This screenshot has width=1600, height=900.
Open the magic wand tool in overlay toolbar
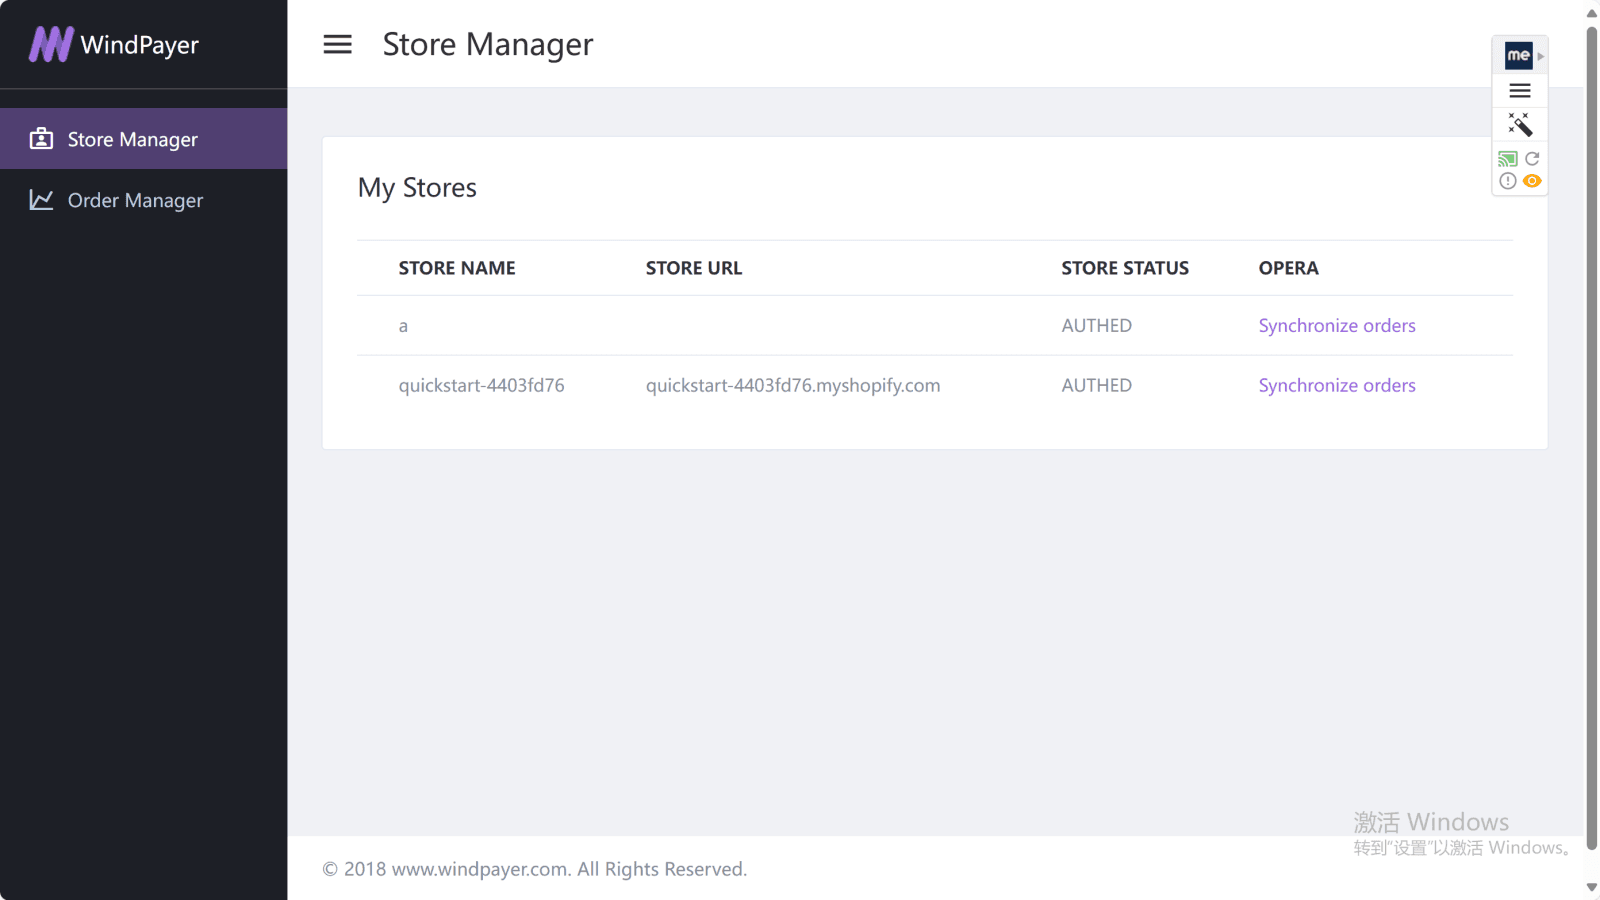(1519, 124)
